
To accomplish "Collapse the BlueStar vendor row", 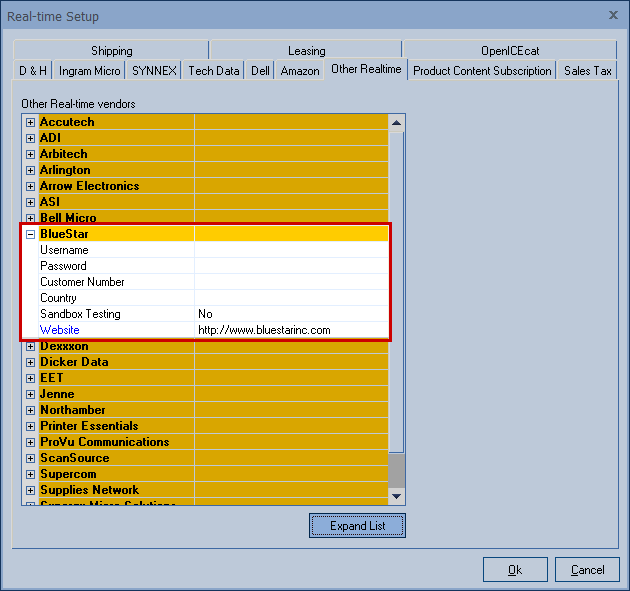I will [x=31, y=234].
